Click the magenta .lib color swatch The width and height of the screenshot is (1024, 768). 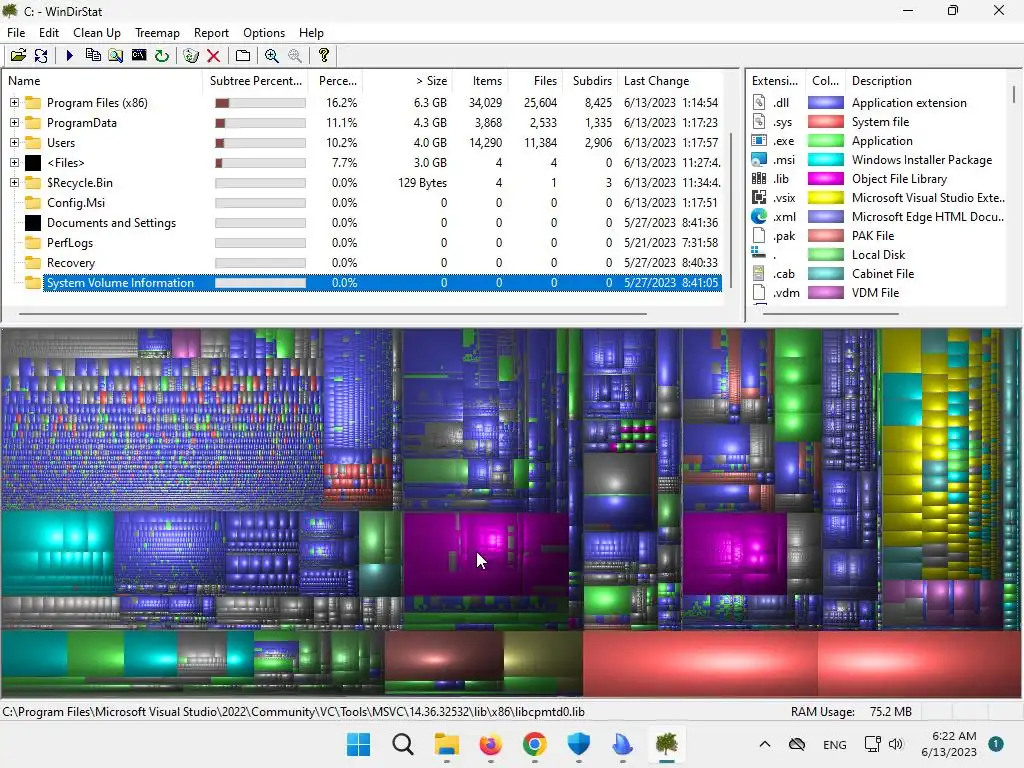pyautogui.click(x=825, y=178)
